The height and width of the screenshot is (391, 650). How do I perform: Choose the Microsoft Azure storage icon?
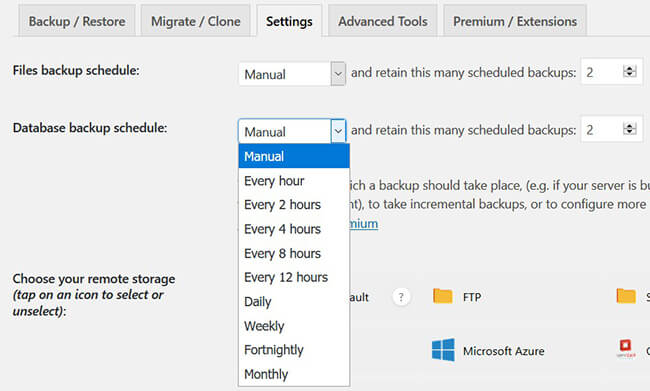click(443, 350)
